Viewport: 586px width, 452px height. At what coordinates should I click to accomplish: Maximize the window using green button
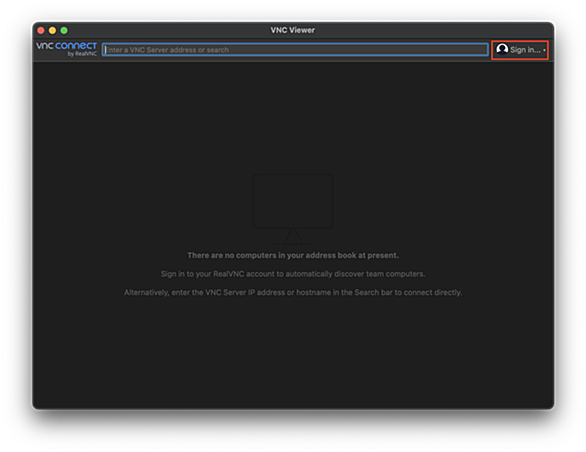pos(64,30)
